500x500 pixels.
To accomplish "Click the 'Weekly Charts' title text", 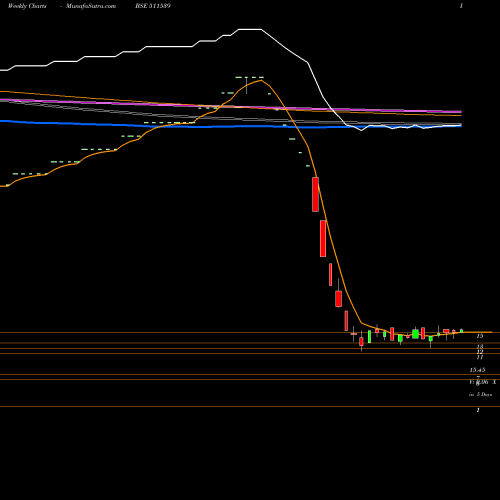I will tap(27, 6).
